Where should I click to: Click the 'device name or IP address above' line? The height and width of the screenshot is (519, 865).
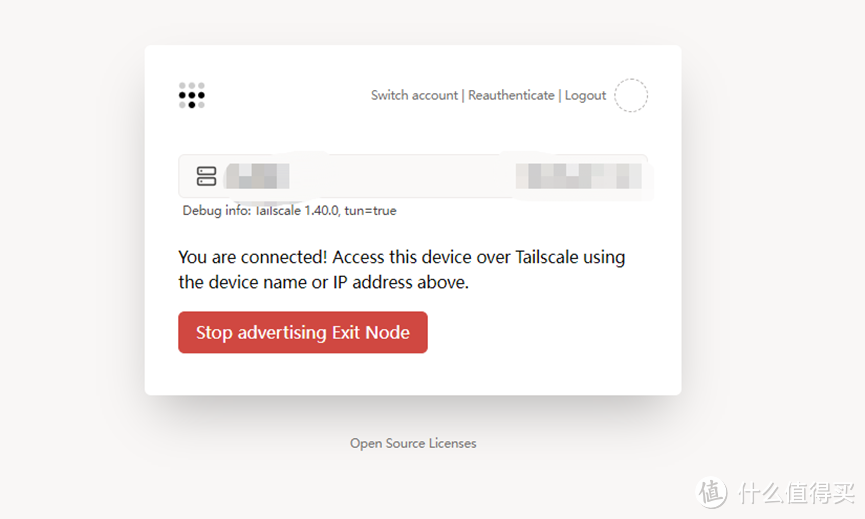tap(323, 282)
